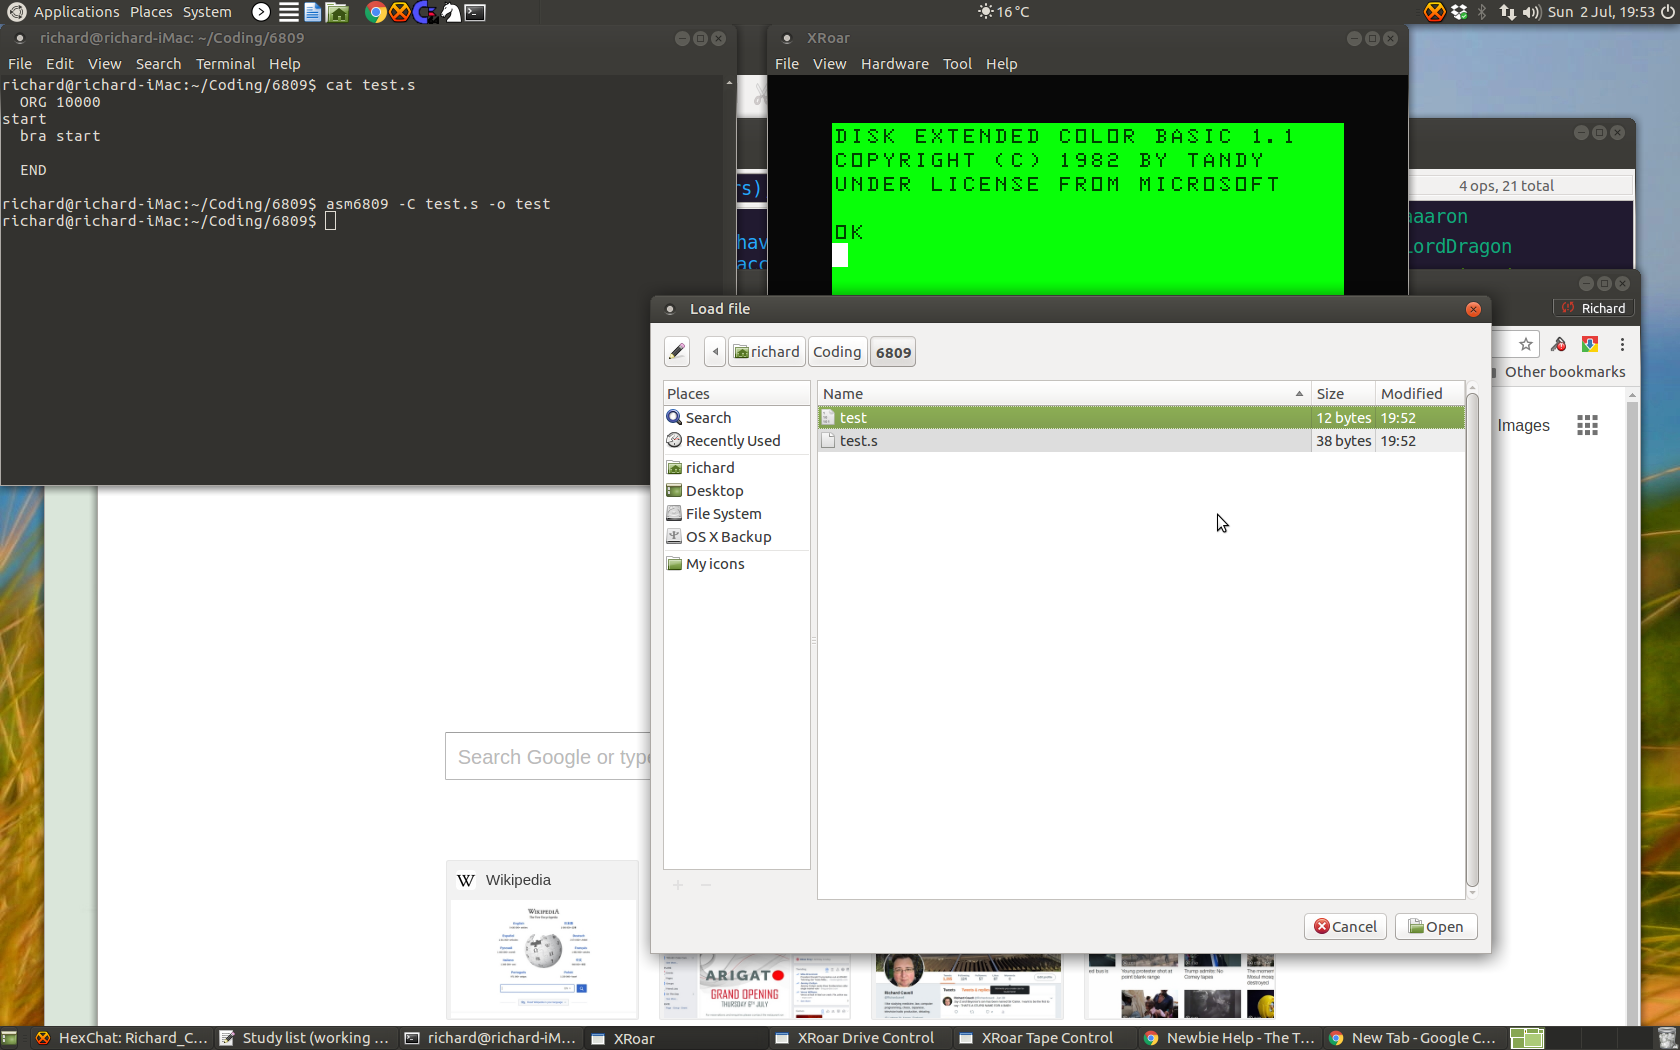
Task: Click the Open button in Load file
Action: (x=1436, y=927)
